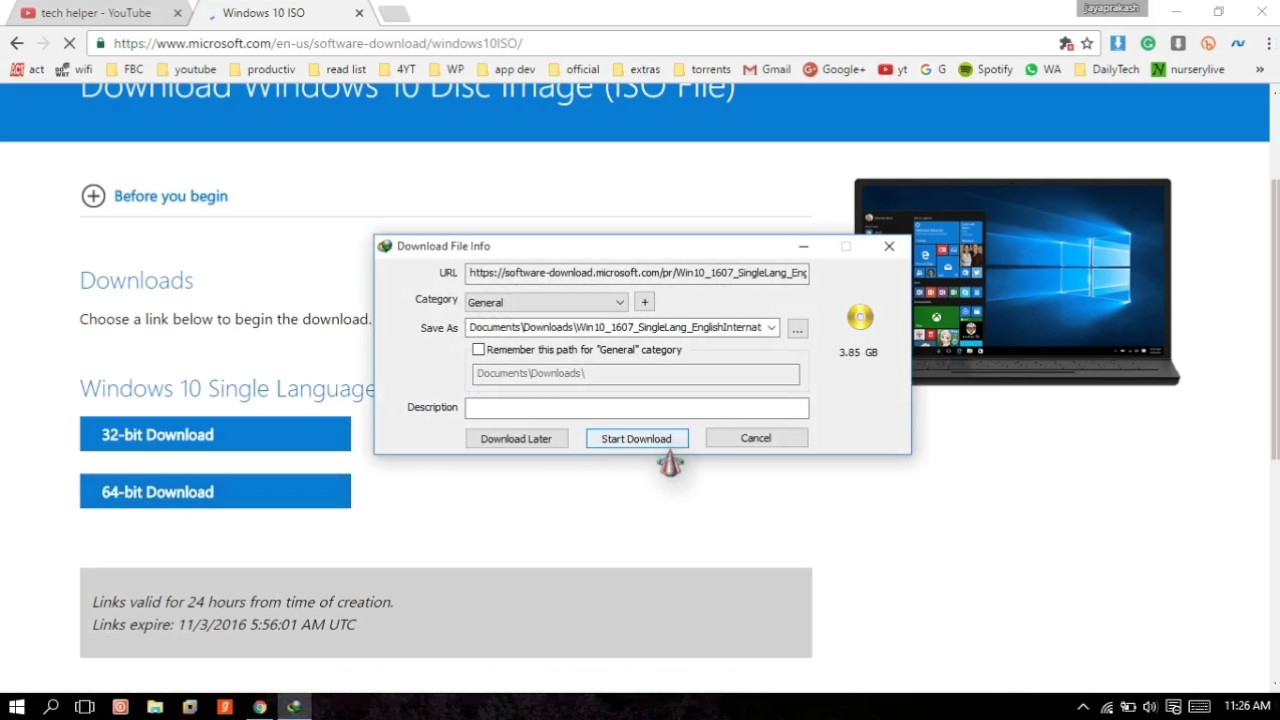
Task: Open the Spotify bookmark
Action: 985,69
